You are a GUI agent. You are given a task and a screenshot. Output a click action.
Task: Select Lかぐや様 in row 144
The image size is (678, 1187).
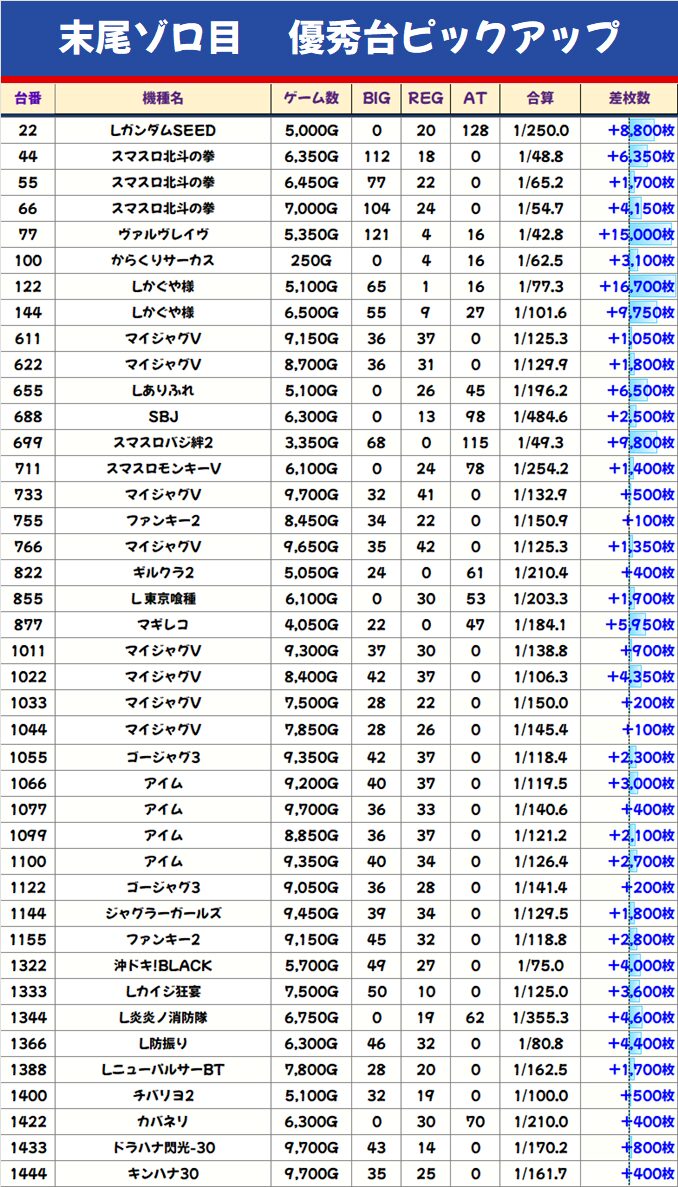click(x=163, y=313)
